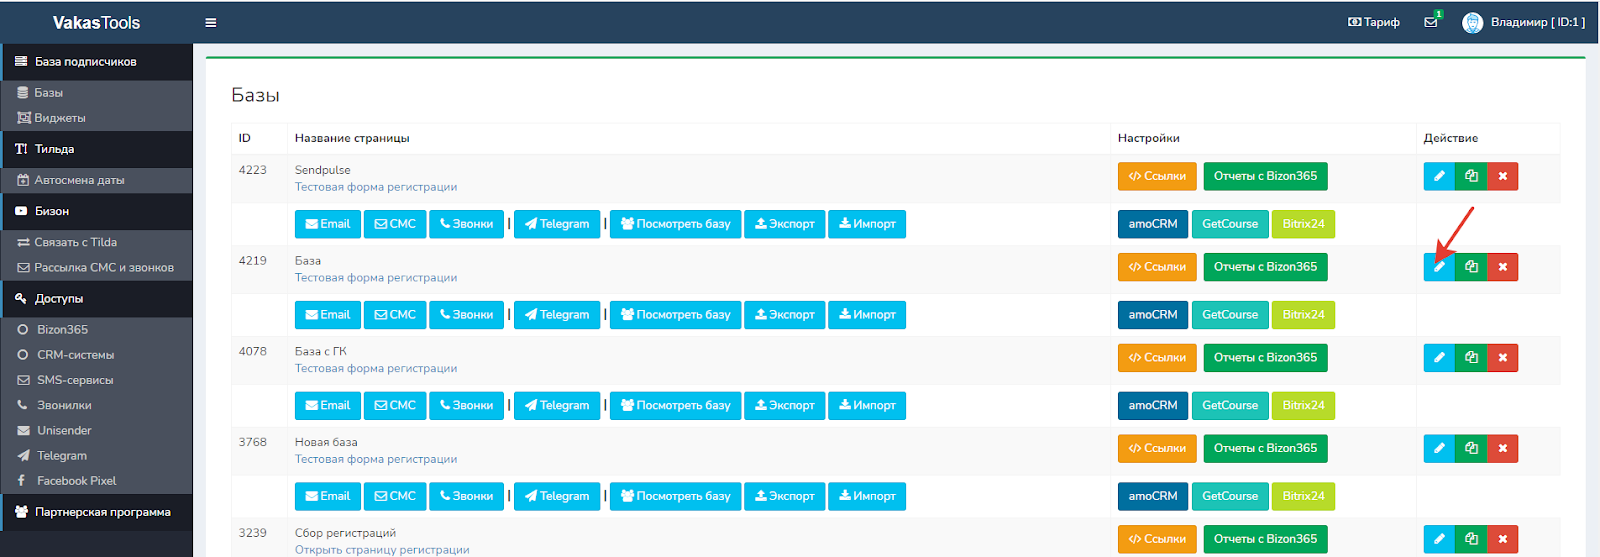Viewport: 1600px width, 557px height.
Task: Open Виджеты in the sidebar
Action: tap(60, 118)
